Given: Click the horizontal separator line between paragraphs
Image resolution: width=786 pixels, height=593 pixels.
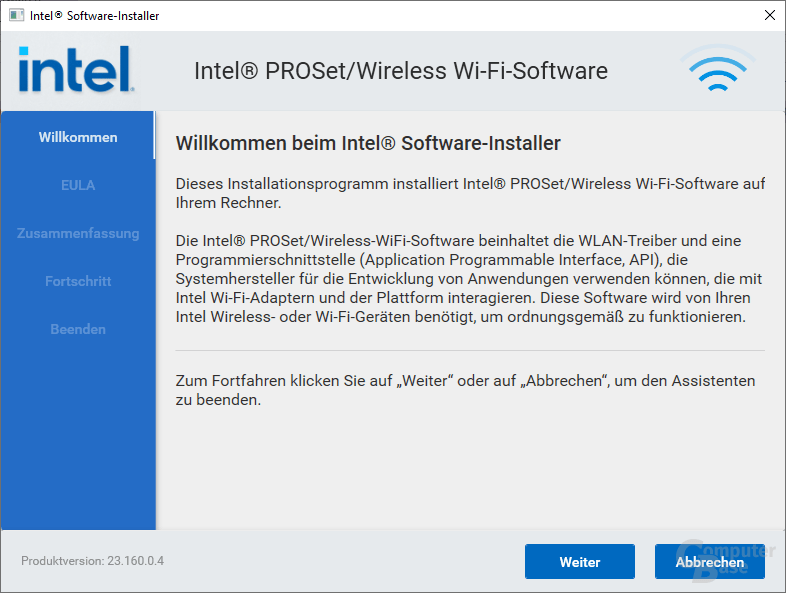Looking at the screenshot, I should [470, 351].
